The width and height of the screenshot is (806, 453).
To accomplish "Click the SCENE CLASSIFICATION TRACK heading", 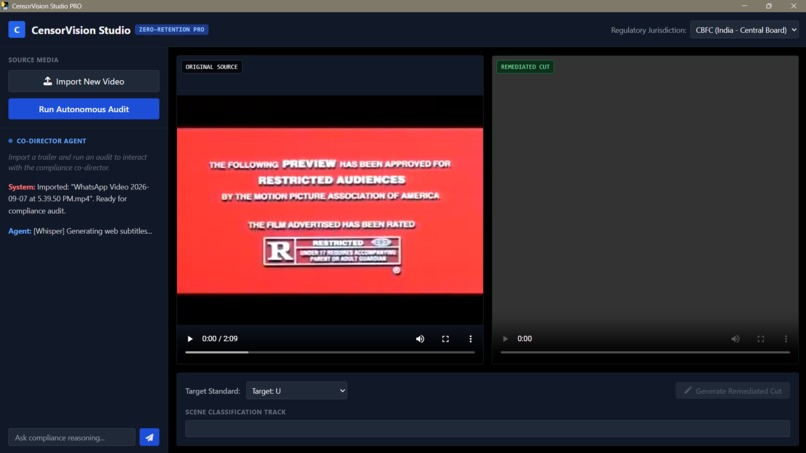I will click(235, 412).
